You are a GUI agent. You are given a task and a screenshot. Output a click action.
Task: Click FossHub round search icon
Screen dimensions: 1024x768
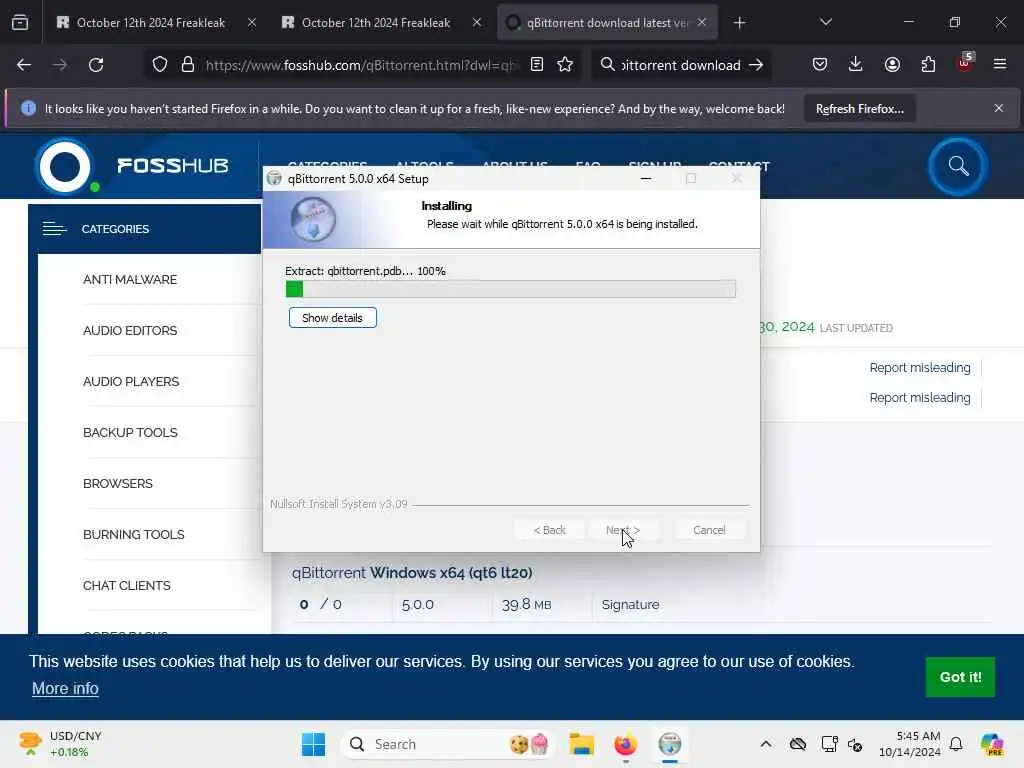tap(958, 166)
